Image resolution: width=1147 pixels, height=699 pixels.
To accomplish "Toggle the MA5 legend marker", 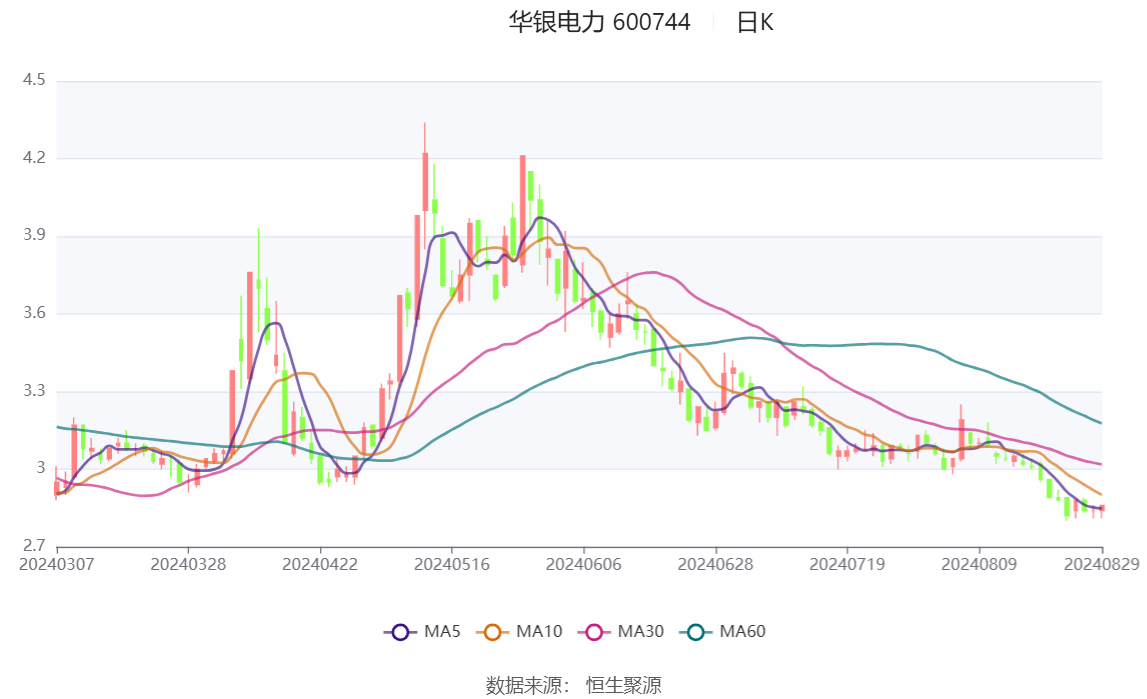I will click(x=400, y=632).
